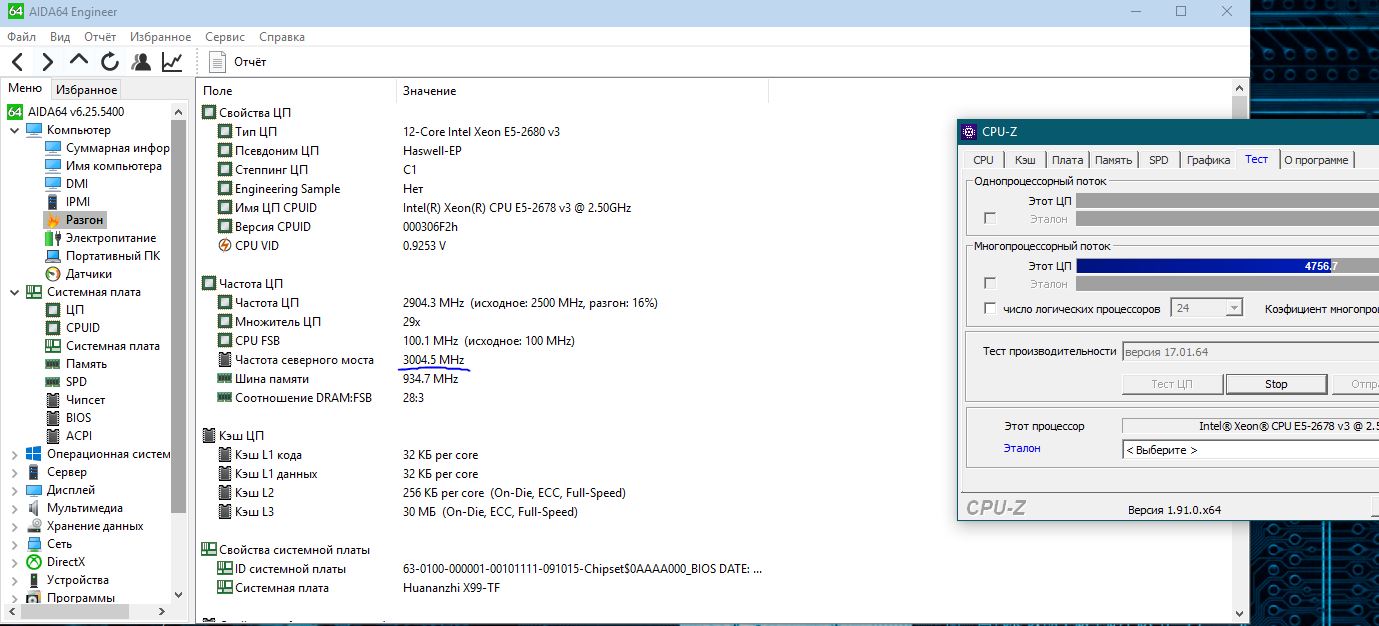
Task: Toggle the single-thread Эталон checkbox in CPU-Z
Action: (x=990, y=218)
